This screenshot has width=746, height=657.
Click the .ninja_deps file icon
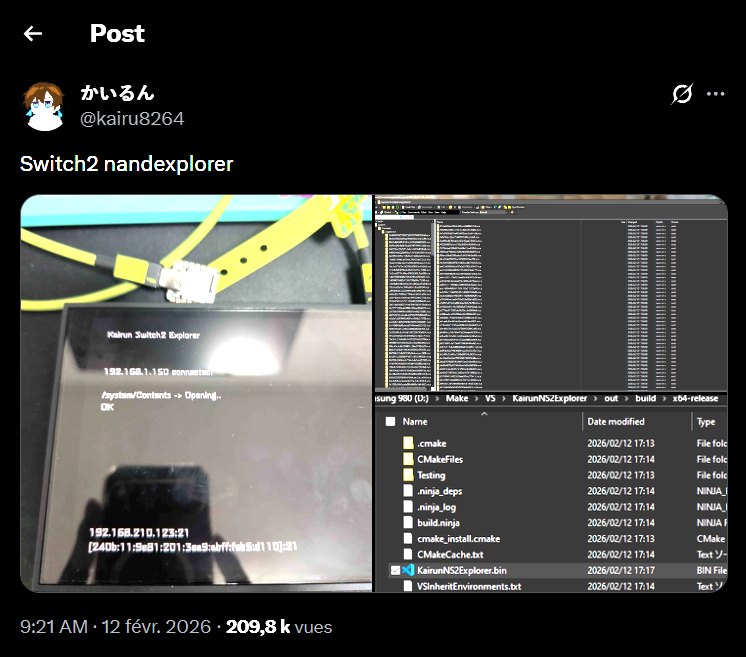[408, 490]
